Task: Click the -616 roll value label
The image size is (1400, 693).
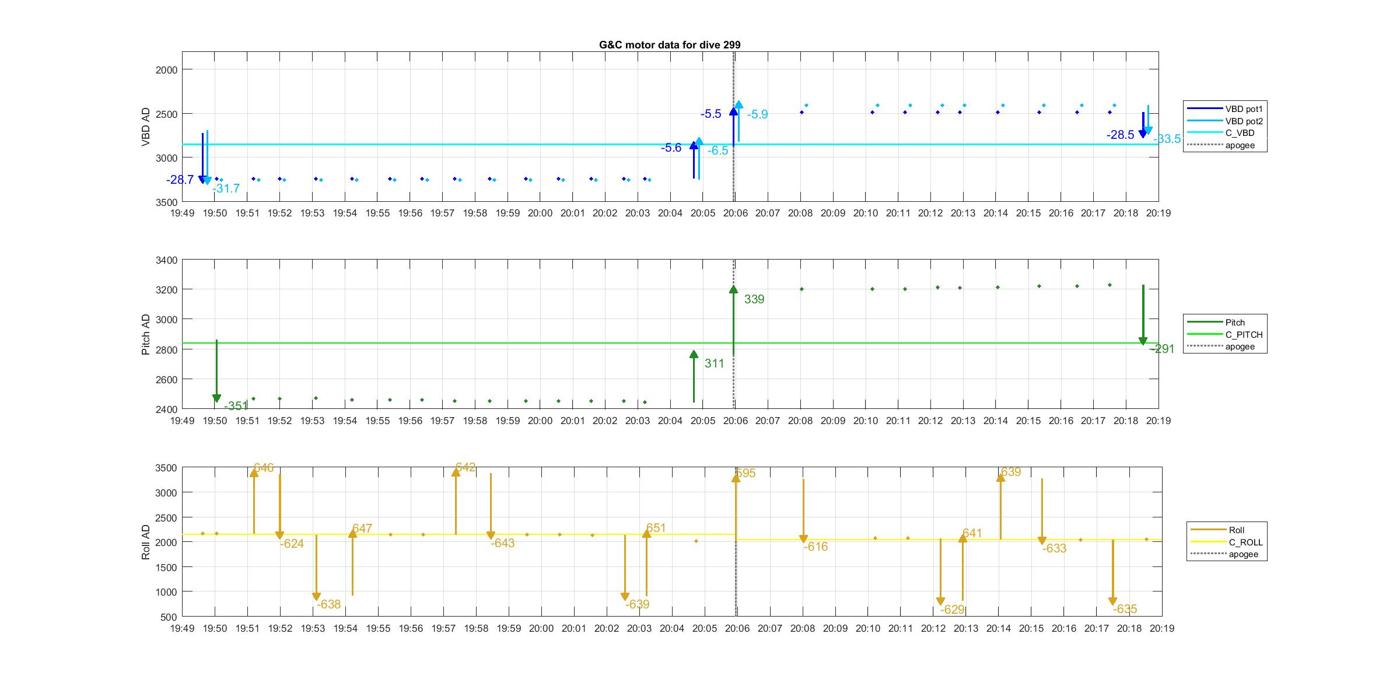Action: pos(816,547)
